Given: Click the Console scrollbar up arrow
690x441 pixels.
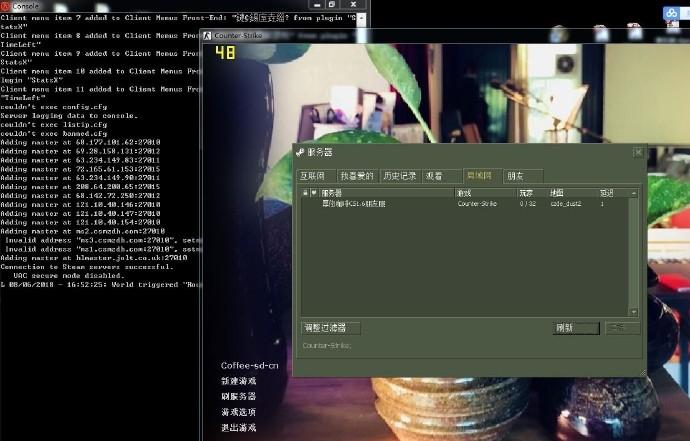Looking at the screenshot, I should pyautogui.click(x=361, y=18).
